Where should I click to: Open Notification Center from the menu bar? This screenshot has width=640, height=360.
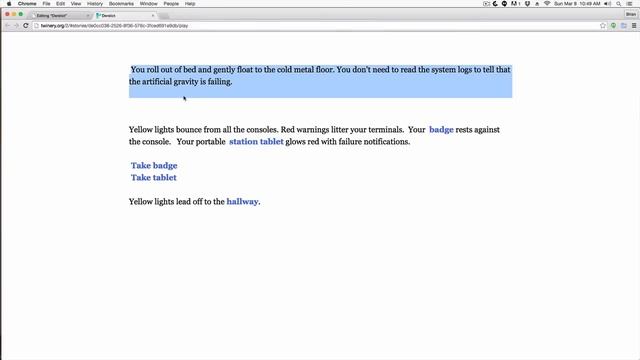point(630,4)
